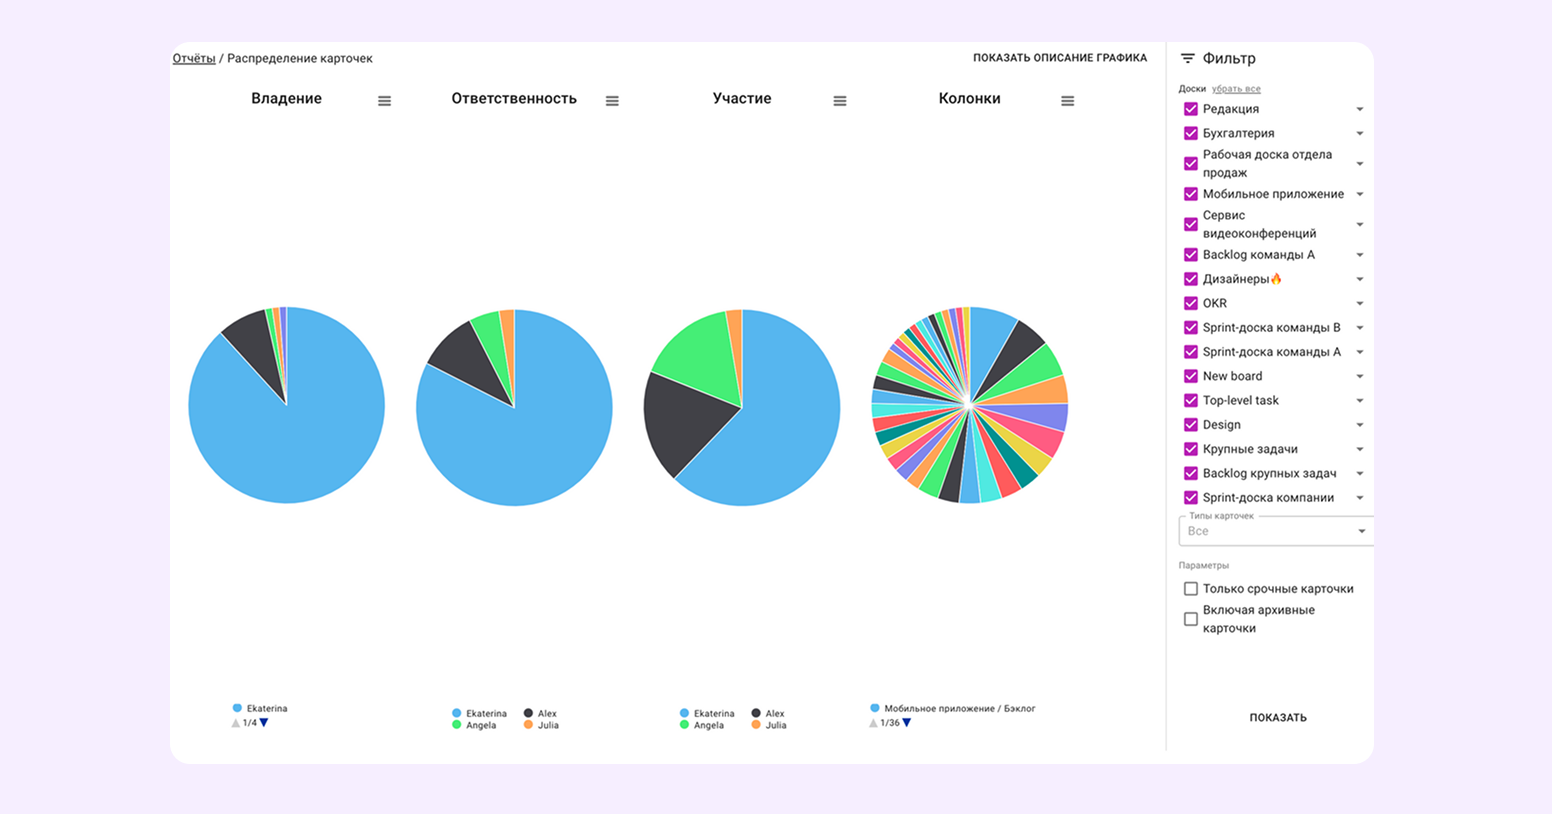Click ПОКАЗАТЬ ОПИСАНИЕ ГРАФИКА button
The height and width of the screenshot is (814, 1552).
[x=1059, y=58]
